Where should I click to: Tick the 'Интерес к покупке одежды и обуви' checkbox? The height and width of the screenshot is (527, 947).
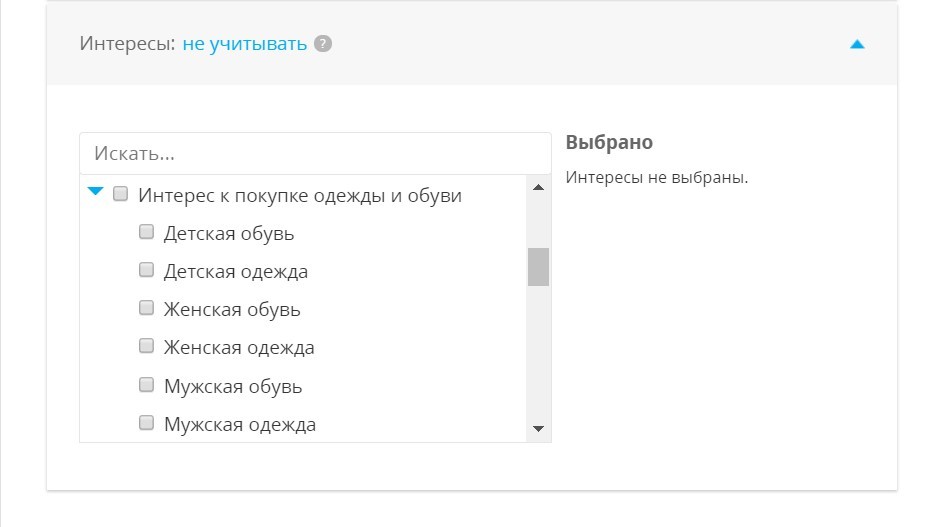pos(121,194)
